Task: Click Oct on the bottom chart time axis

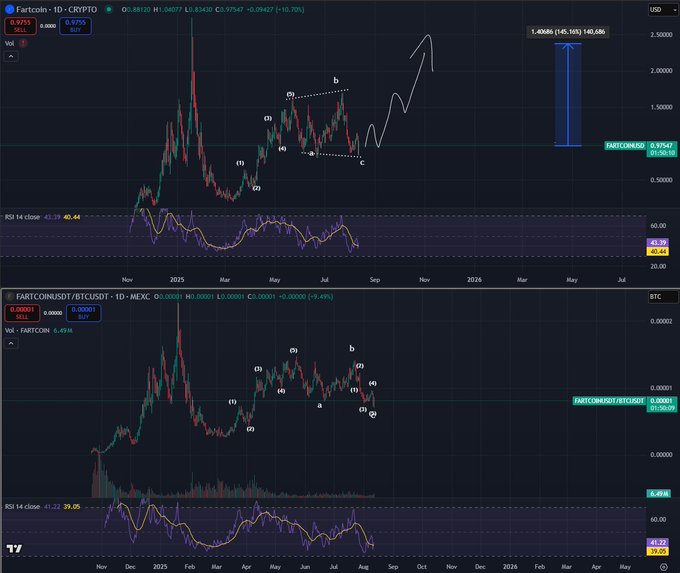Action: click(x=422, y=566)
